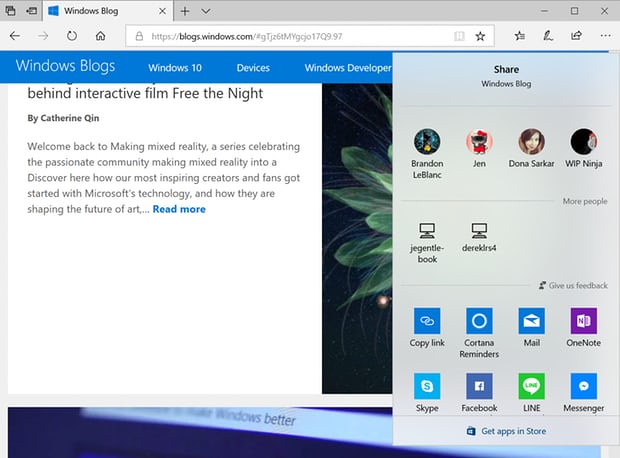
Task: Send page to OneNote
Action: click(x=584, y=321)
